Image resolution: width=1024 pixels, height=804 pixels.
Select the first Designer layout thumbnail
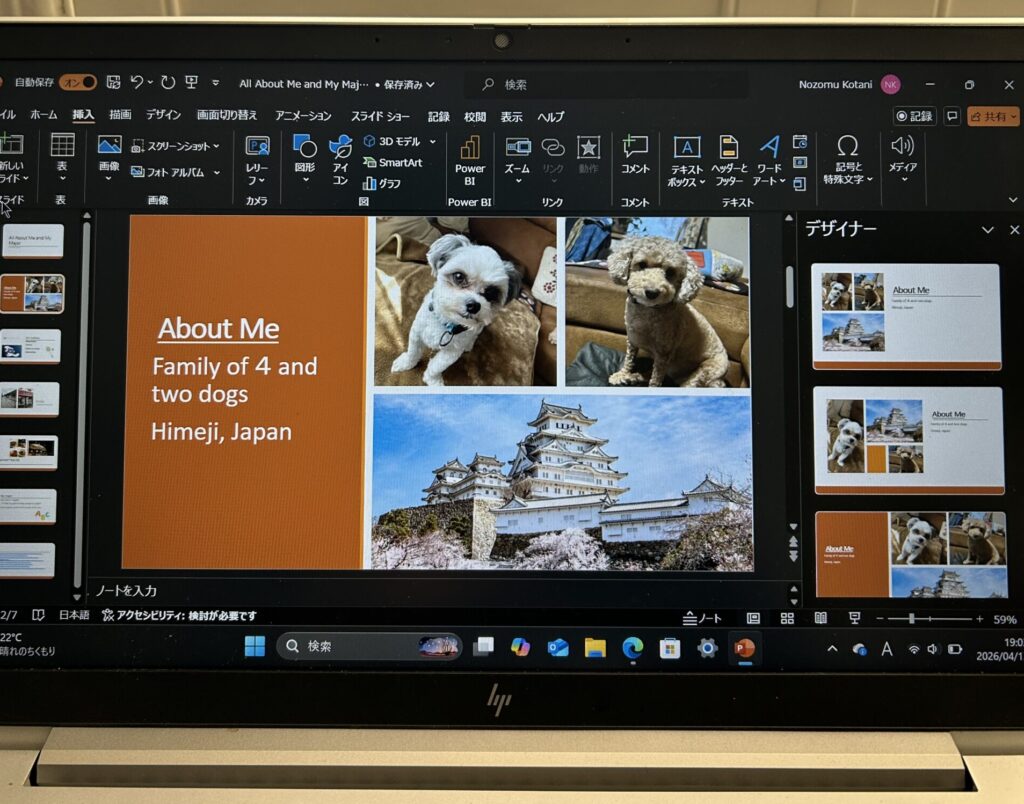click(906, 315)
